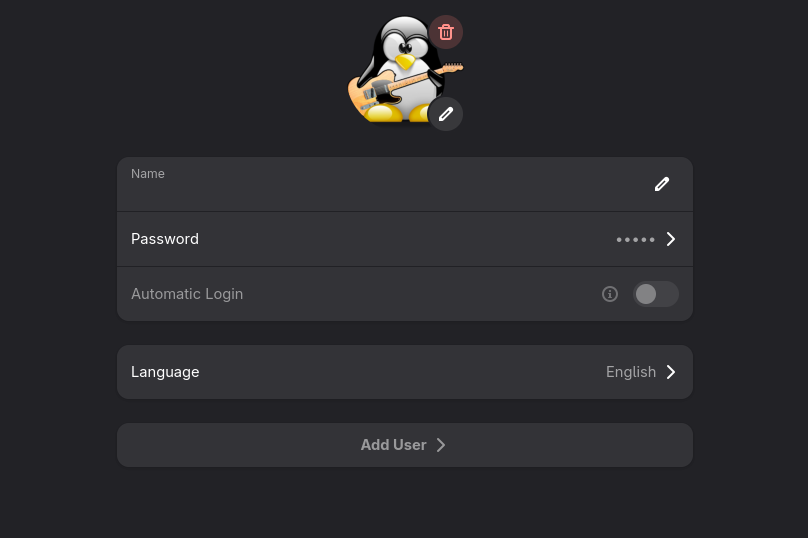Click the pencil icon in the Name row
808x538 pixels.
pos(662,184)
